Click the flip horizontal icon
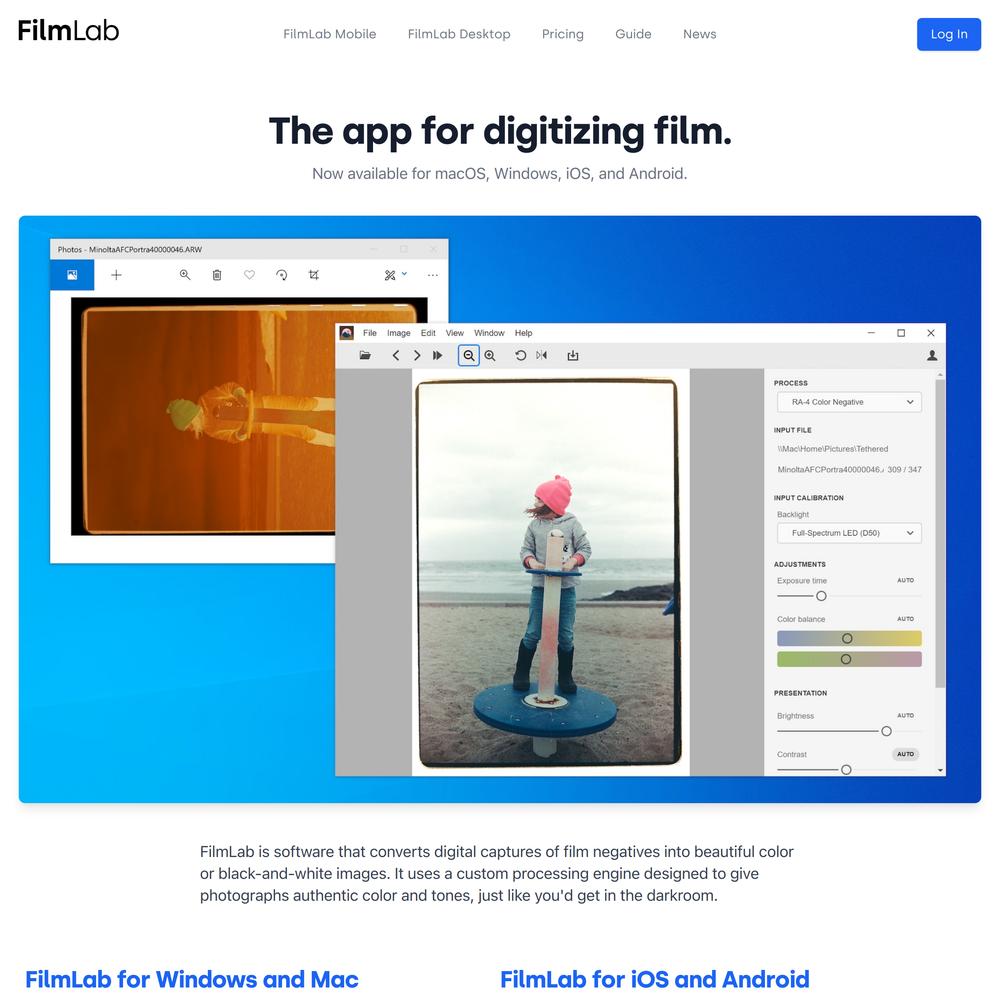The height and width of the screenshot is (1000, 1000). 541,355
